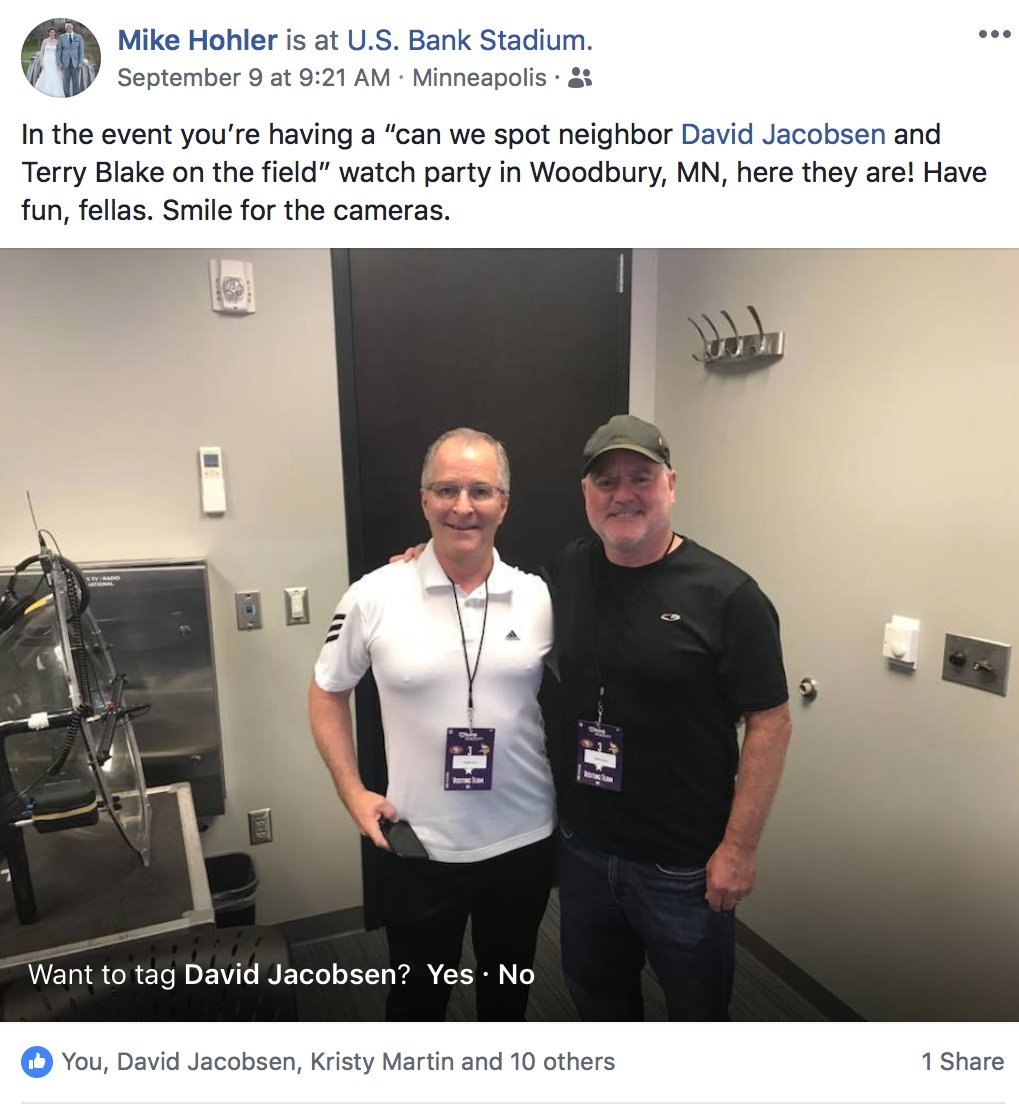Open Mike Hohler's profile picture
Screen dimensions: 1019x1104
point(61,58)
